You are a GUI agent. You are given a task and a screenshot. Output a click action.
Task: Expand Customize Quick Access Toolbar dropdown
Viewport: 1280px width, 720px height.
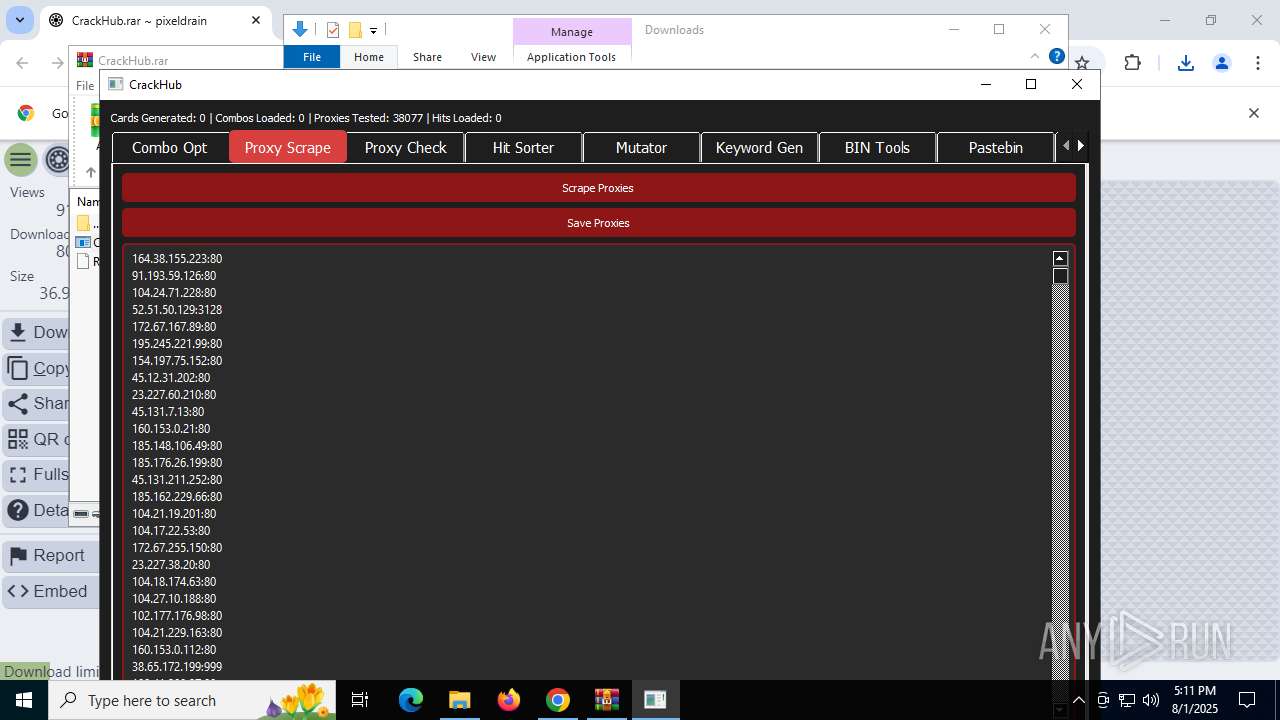point(373,31)
